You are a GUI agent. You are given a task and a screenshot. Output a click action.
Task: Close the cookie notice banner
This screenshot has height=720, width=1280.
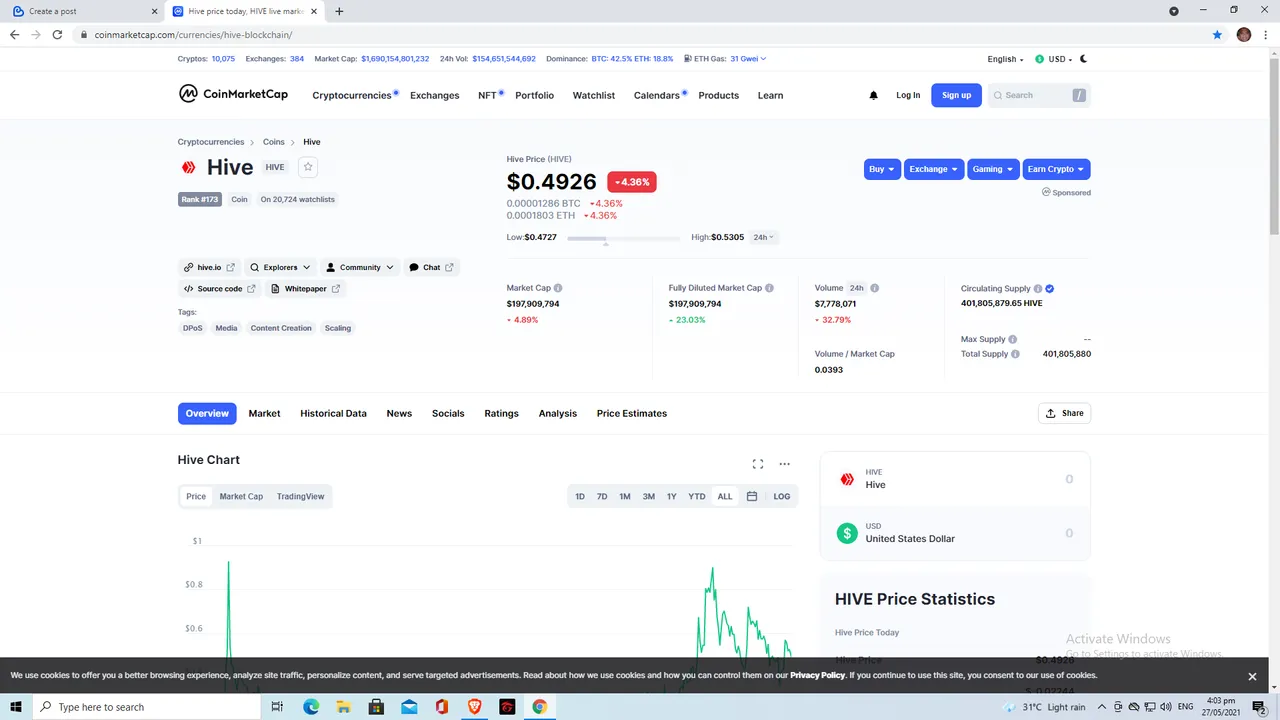coord(1252,676)
